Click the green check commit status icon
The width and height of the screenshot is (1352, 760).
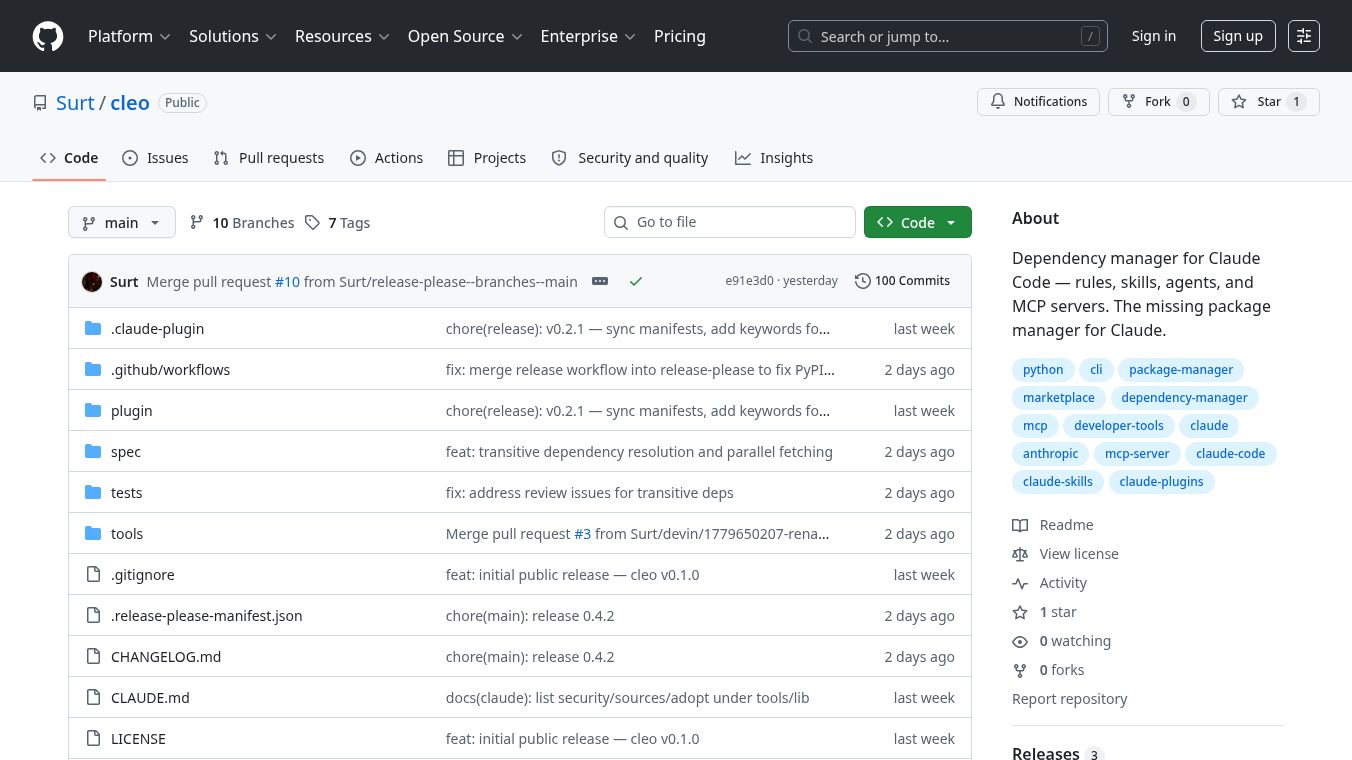point(635,281)
